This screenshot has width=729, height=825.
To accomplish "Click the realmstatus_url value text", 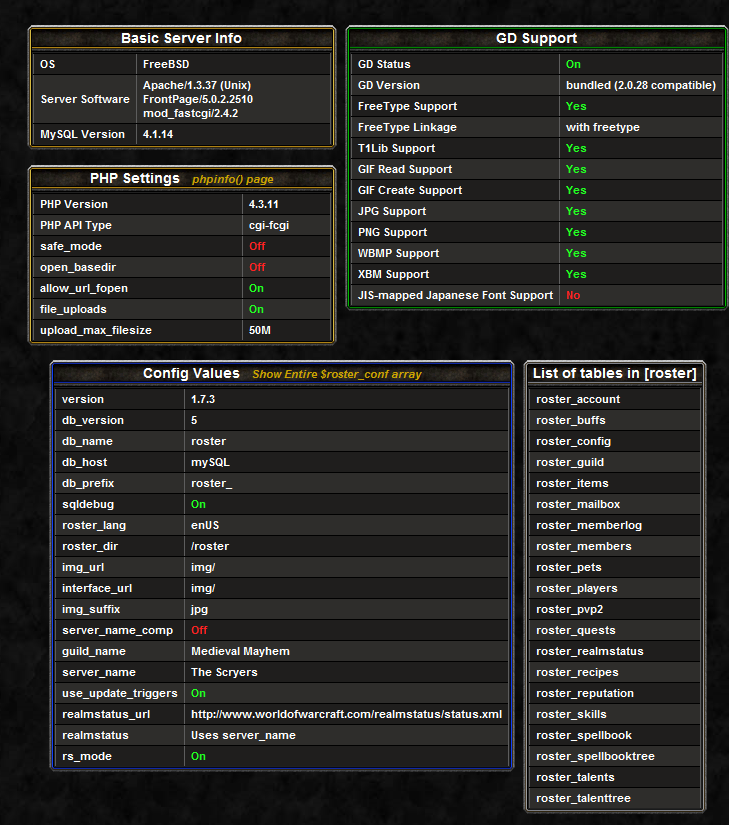I will (x=346, y=714).
